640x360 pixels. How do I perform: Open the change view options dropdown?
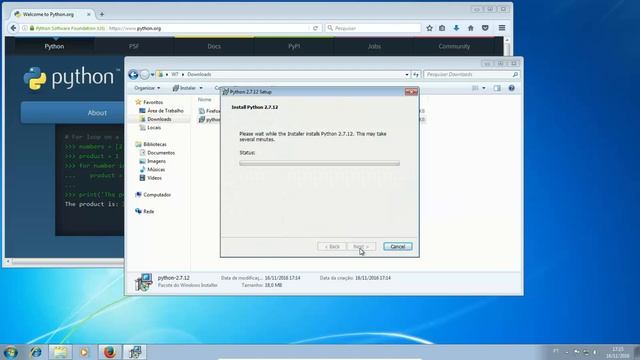(x=484, y=88)
